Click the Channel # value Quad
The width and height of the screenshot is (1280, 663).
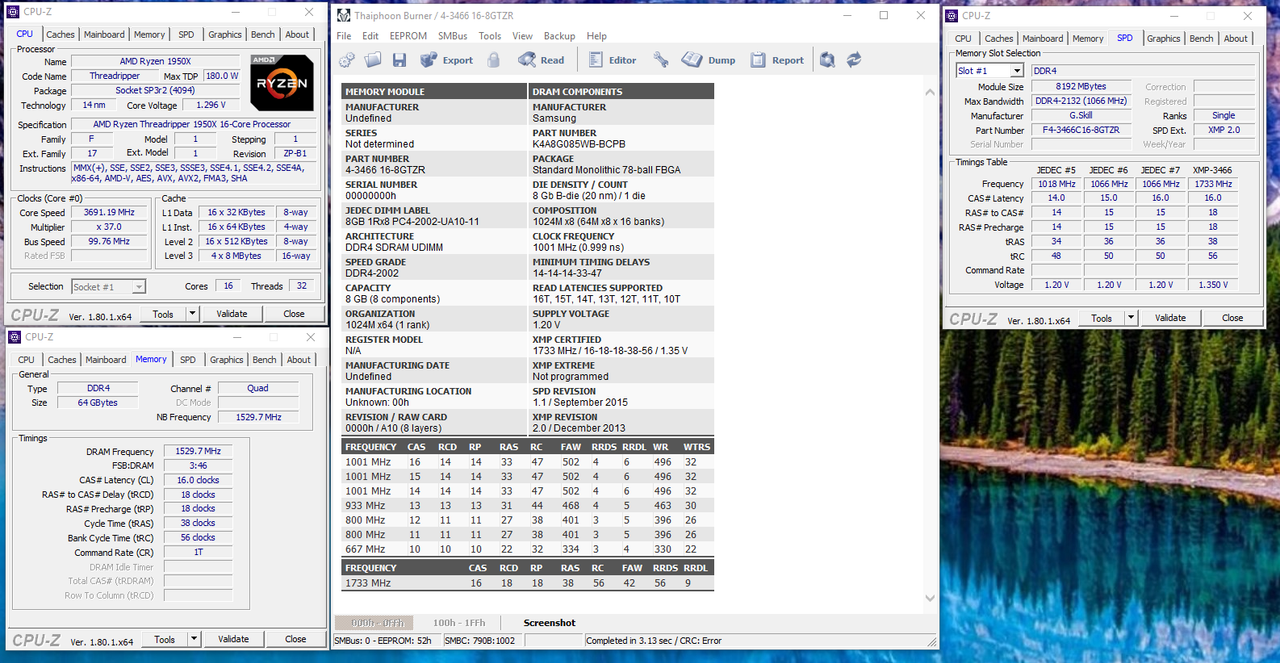coord(257,388)
